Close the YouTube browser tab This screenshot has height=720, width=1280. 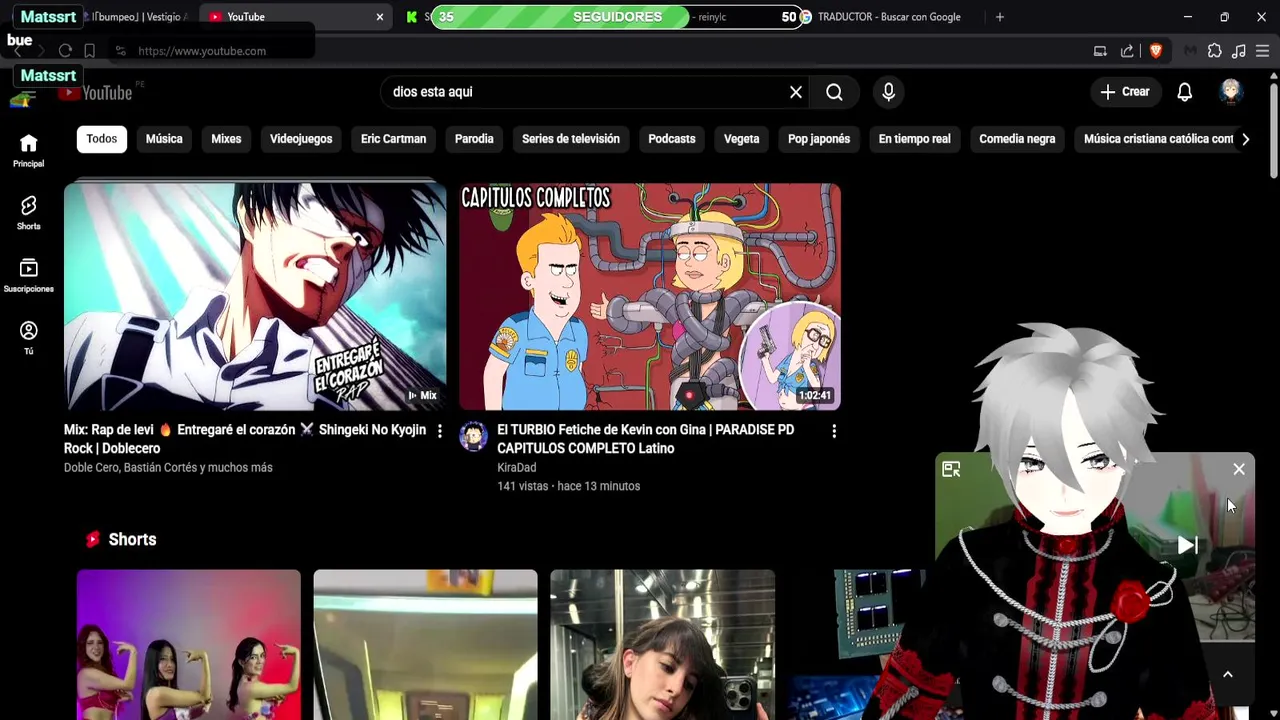click(379, 17)
